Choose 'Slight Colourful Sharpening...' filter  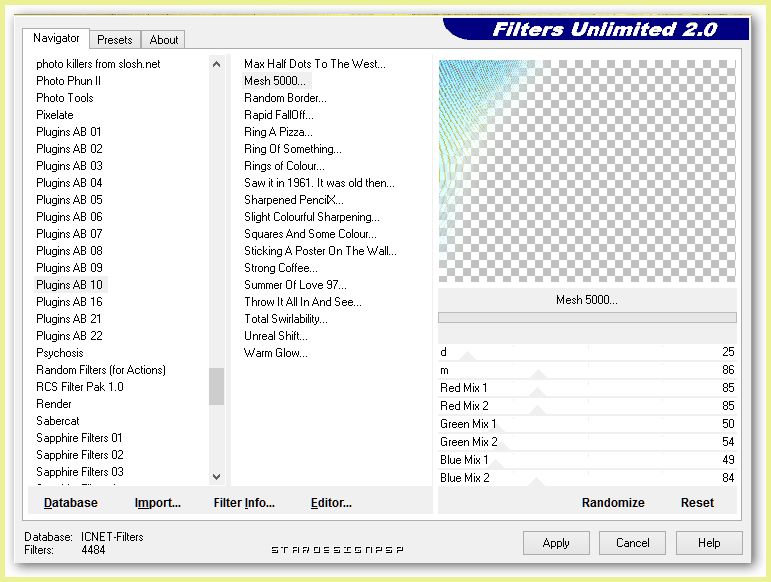312,217
